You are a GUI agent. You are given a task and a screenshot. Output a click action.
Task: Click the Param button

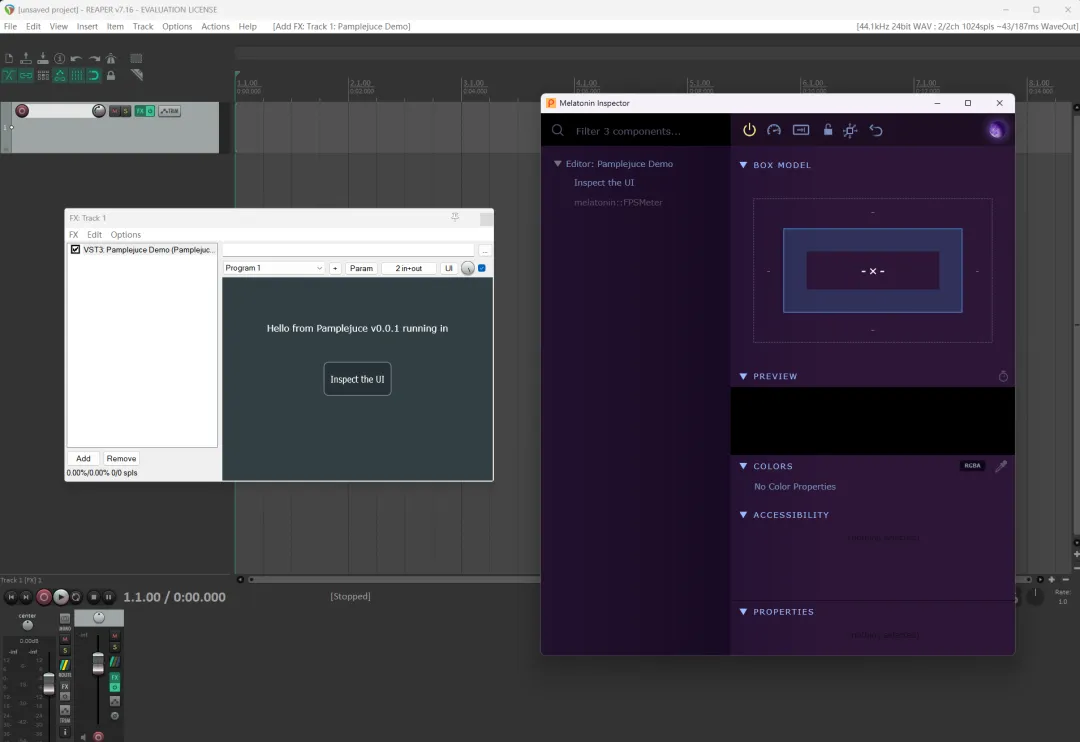point(361,268)
